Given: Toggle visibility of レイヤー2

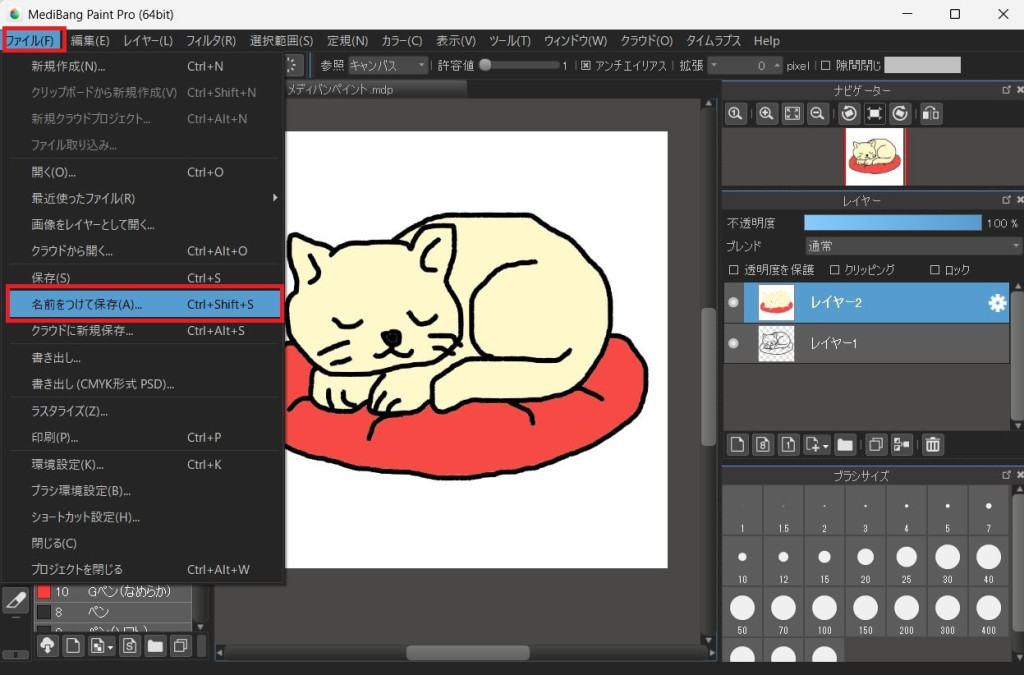Looking at the screenshot, I should click(733, 302).
